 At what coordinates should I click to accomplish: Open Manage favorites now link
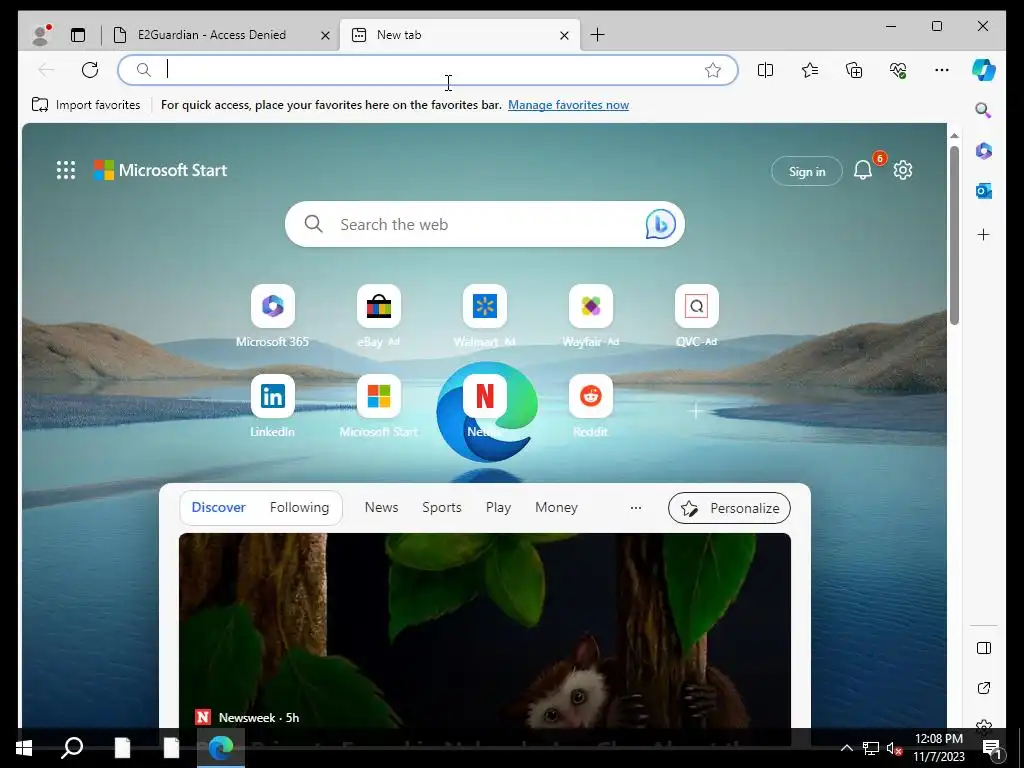tap(568, 104)
